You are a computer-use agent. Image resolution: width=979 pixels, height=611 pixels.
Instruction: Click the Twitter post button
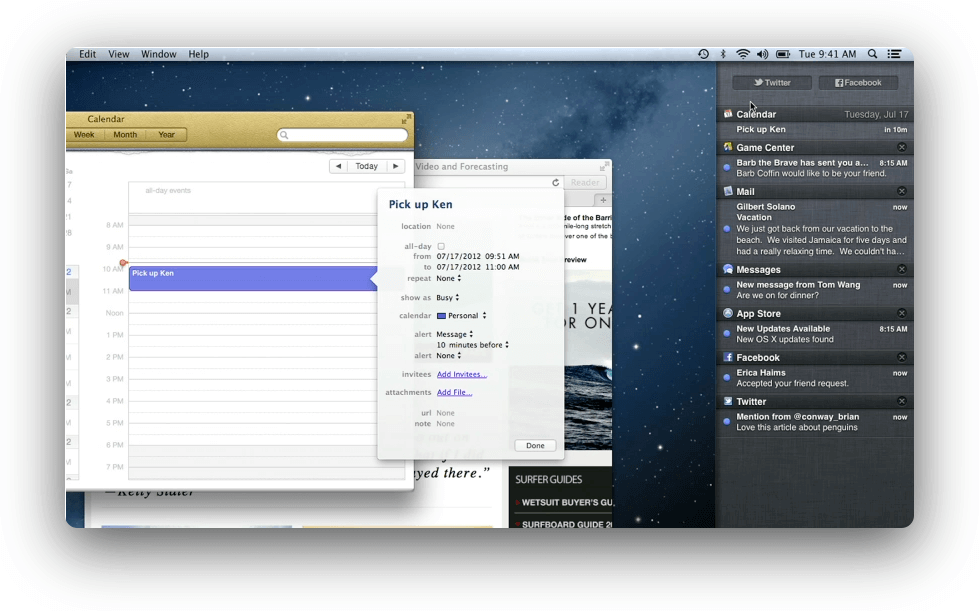(x=772, y=82)
